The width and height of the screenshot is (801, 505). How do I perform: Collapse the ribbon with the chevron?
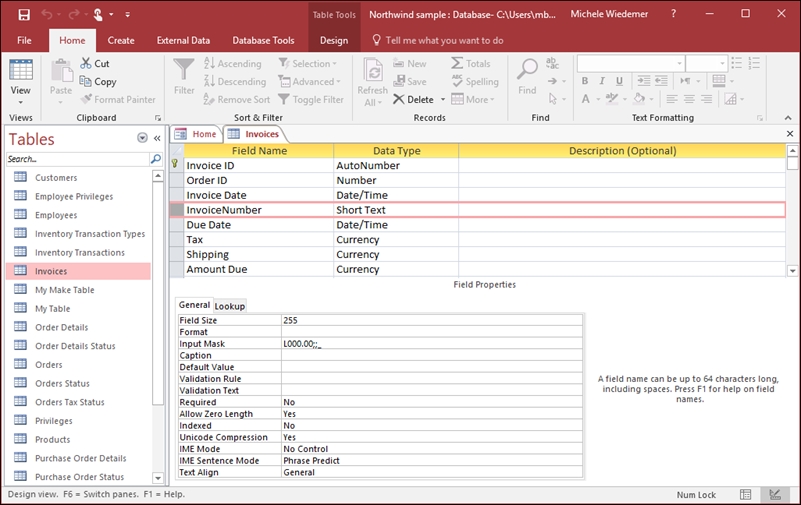788,117
